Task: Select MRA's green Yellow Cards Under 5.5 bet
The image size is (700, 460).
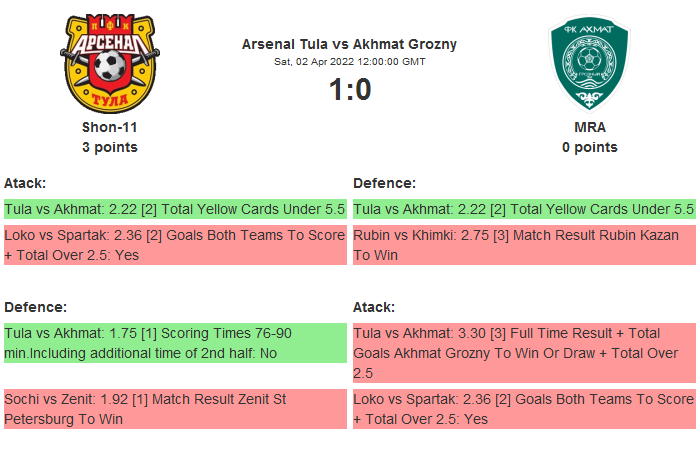Action: [x=524, y=209]
